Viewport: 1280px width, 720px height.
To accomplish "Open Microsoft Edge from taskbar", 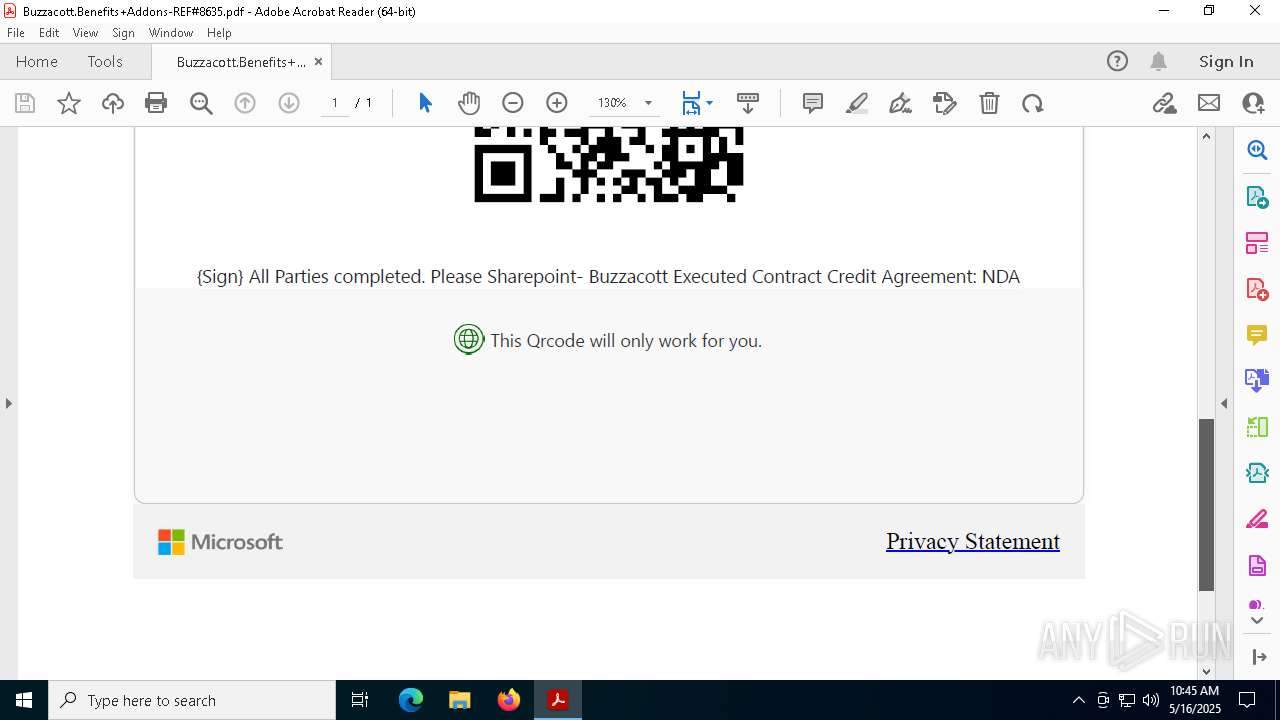I will pyautogui.click(x=411, y=700).
